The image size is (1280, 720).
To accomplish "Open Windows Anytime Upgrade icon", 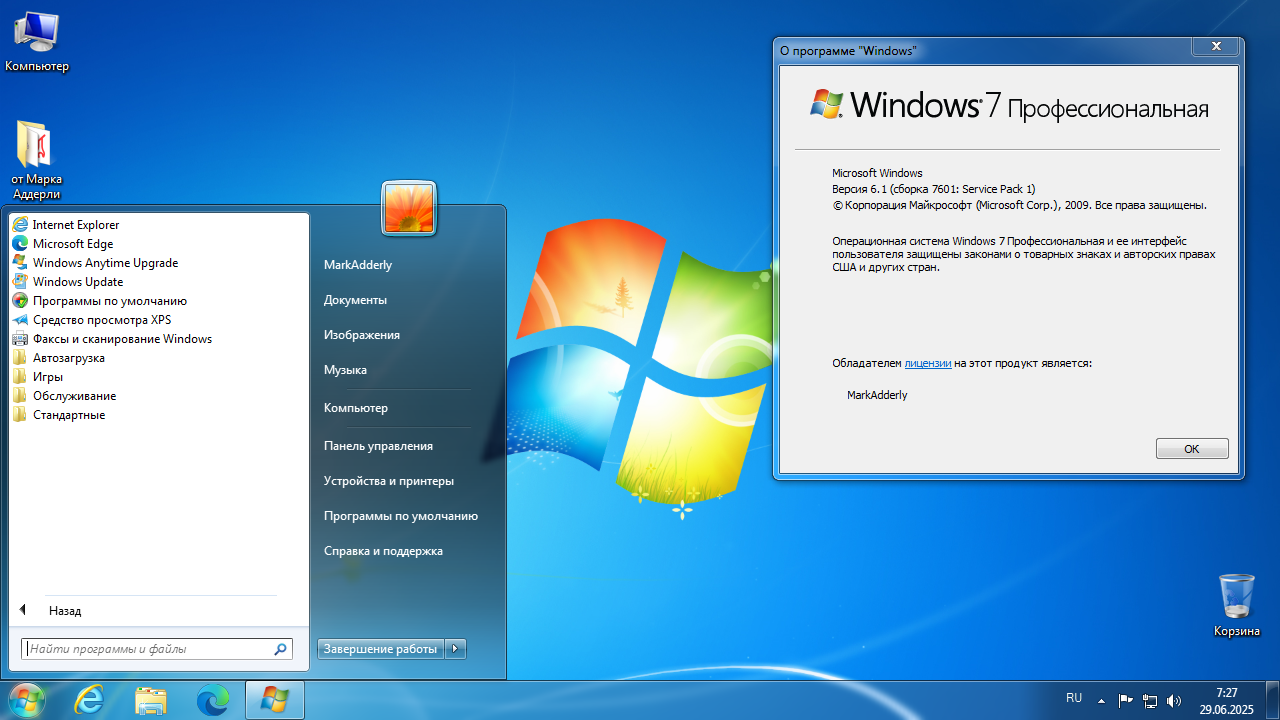I will (20, 263).
